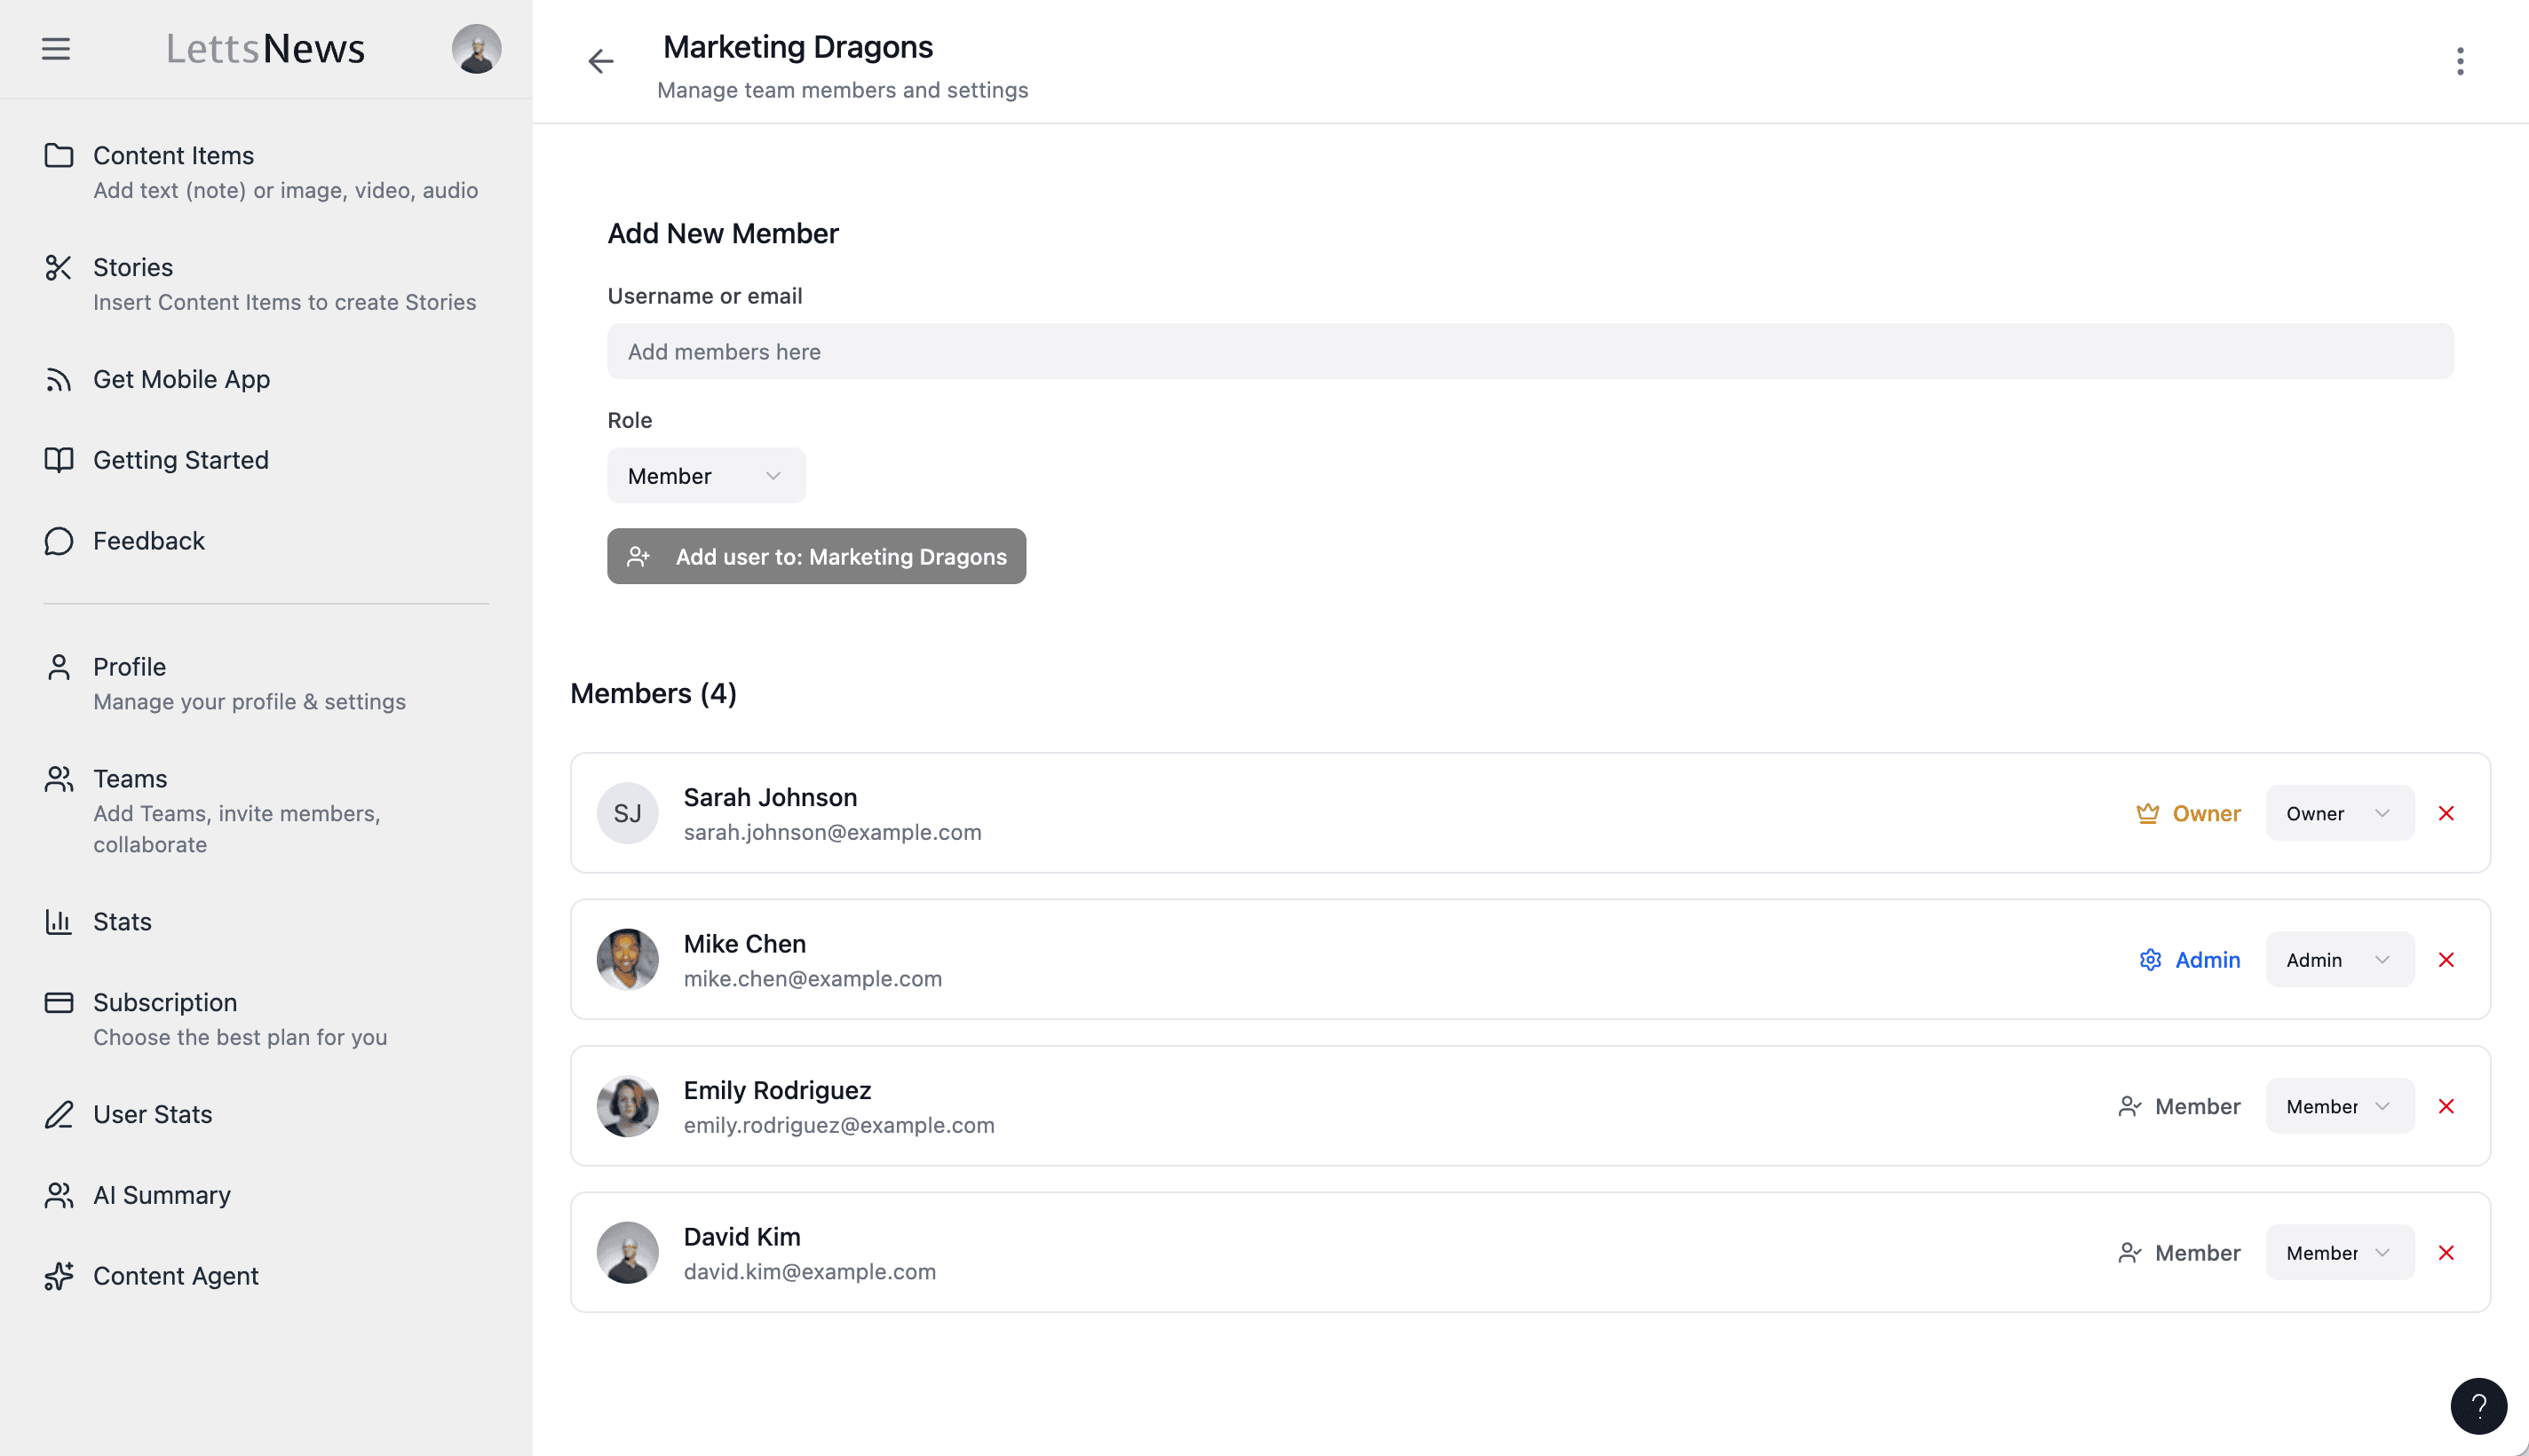
Task: Click the help question mark icon
Action: [x=2478, y=1406]
